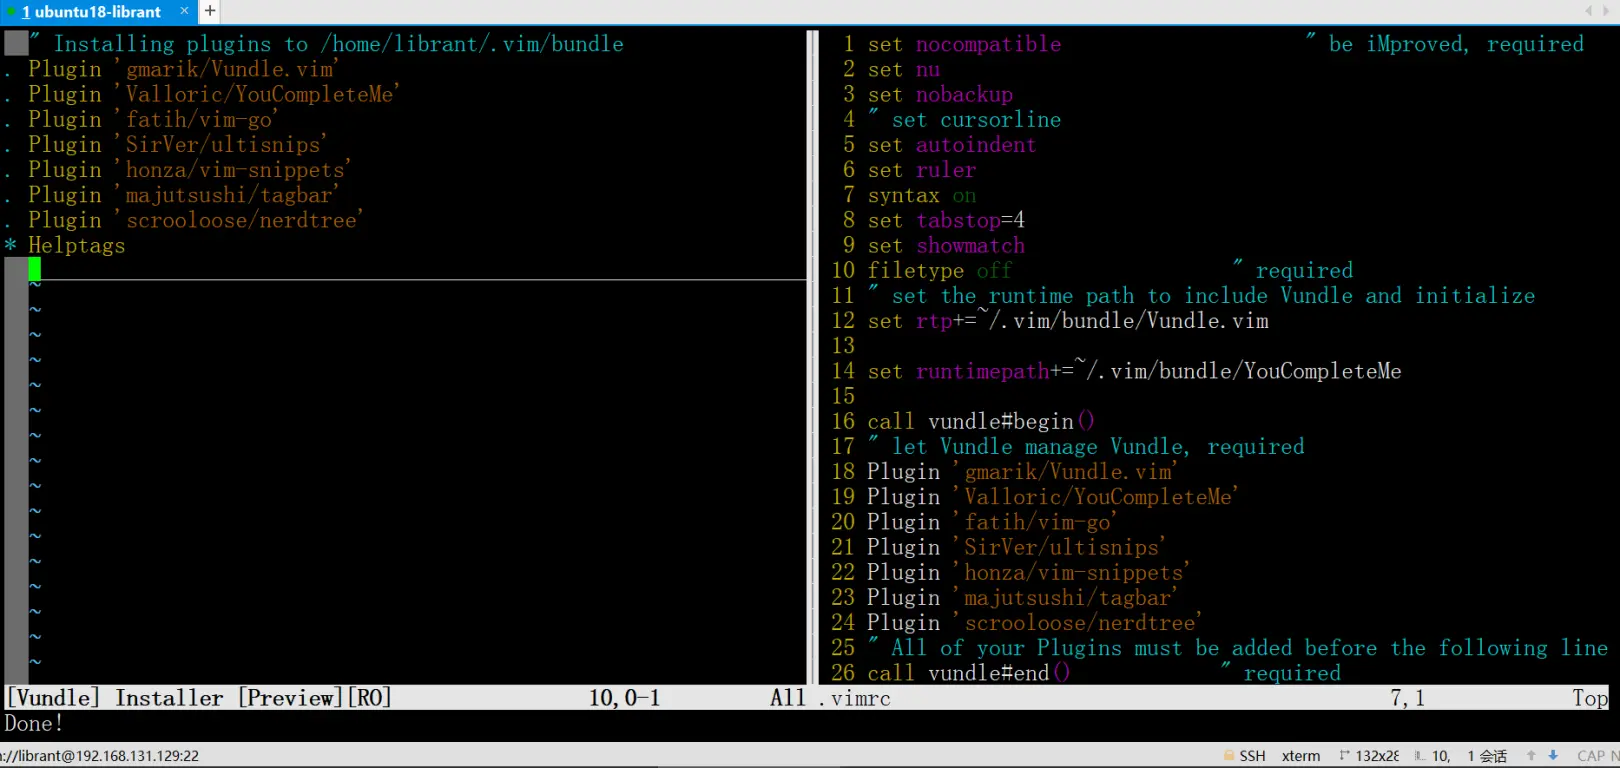Click the 'set runtimepath' line 14
Viewport: 1620px width, 768px height.
(1134, 371)
